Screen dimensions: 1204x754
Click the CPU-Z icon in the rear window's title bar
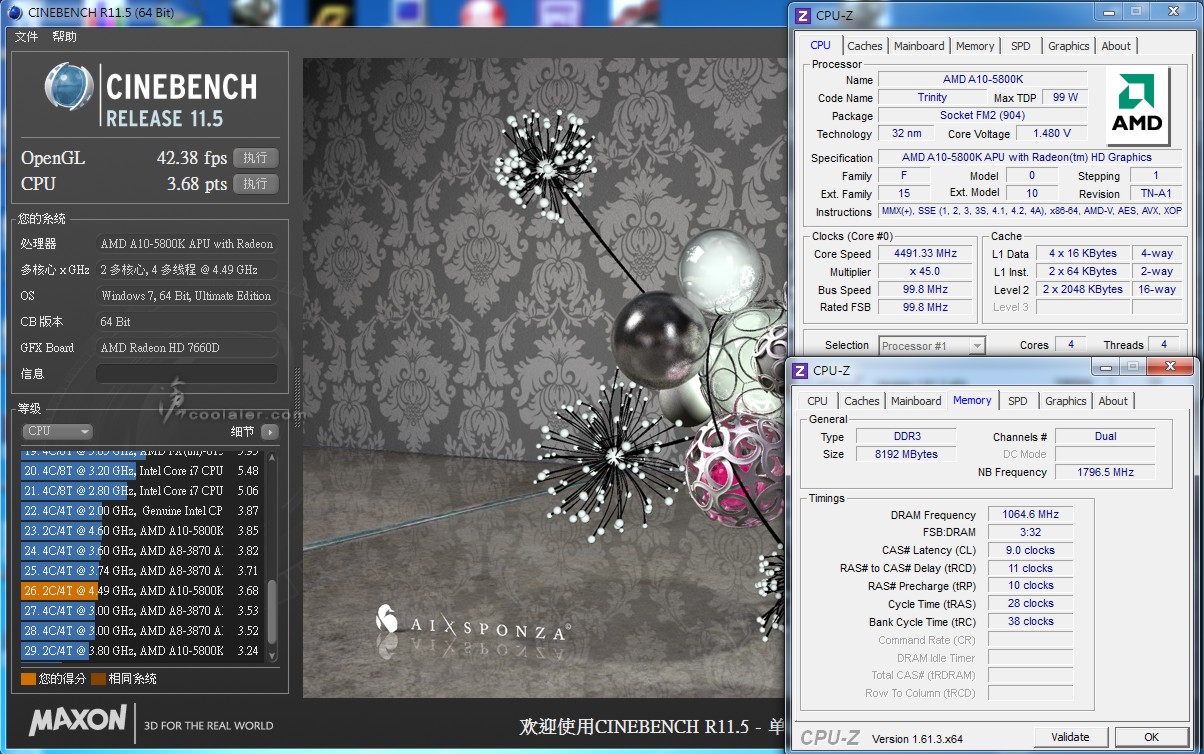[802, 15]
